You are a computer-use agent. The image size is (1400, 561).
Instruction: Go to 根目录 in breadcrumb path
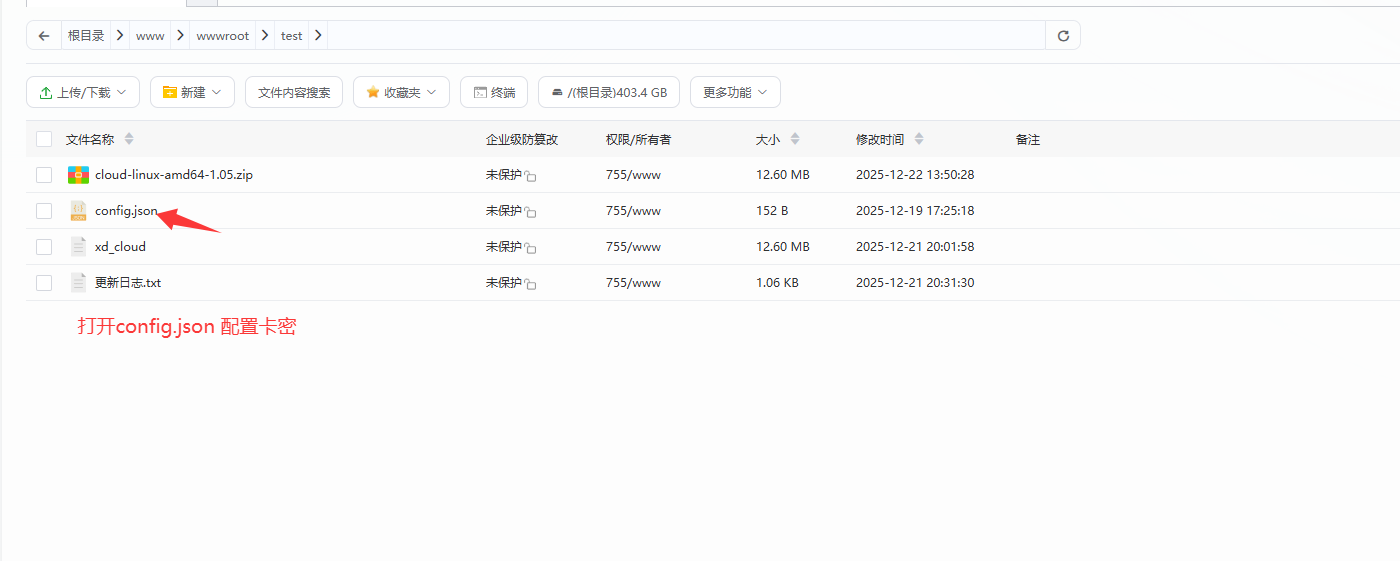[x=86, y=36]
